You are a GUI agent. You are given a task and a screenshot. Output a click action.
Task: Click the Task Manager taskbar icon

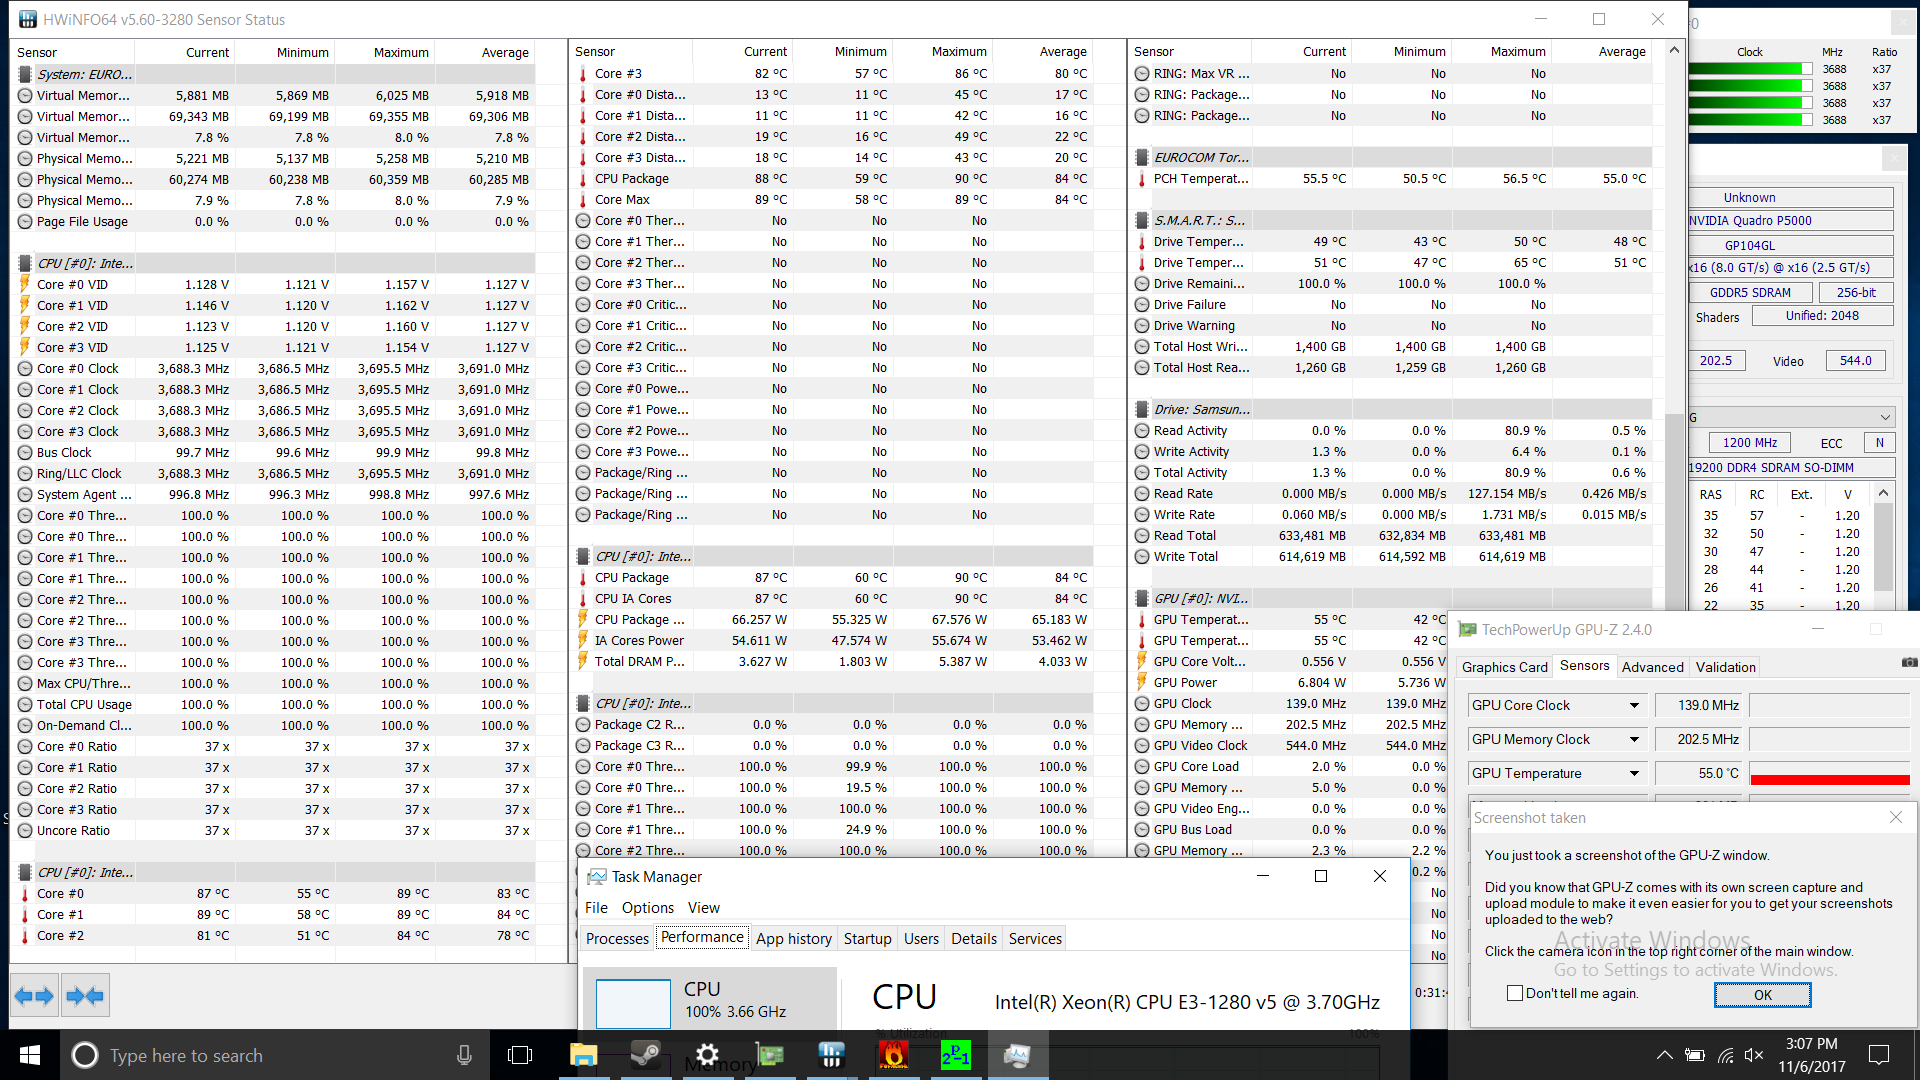[x=1017, y=1055]
